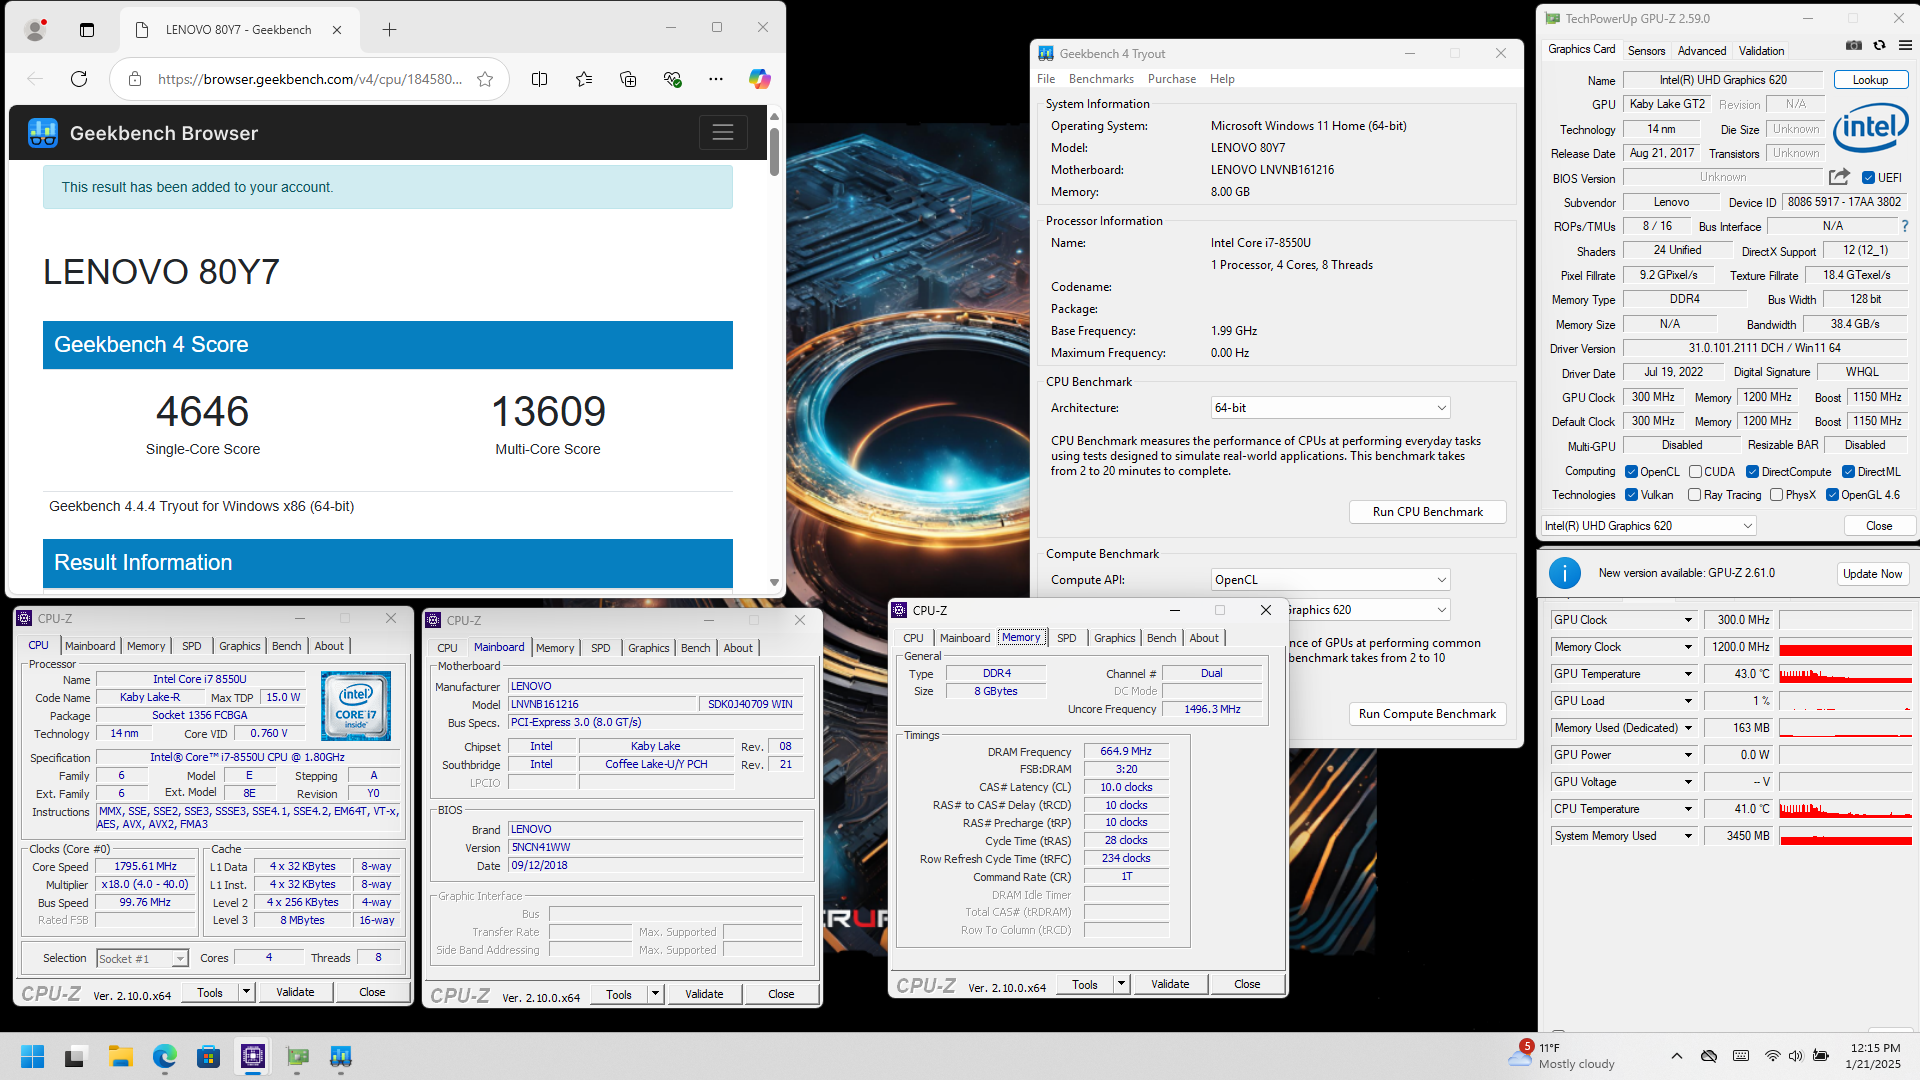
Task: Open Benchmarks menu in Geekbench
Action: pyautogui.click(x=1101, y=79)
